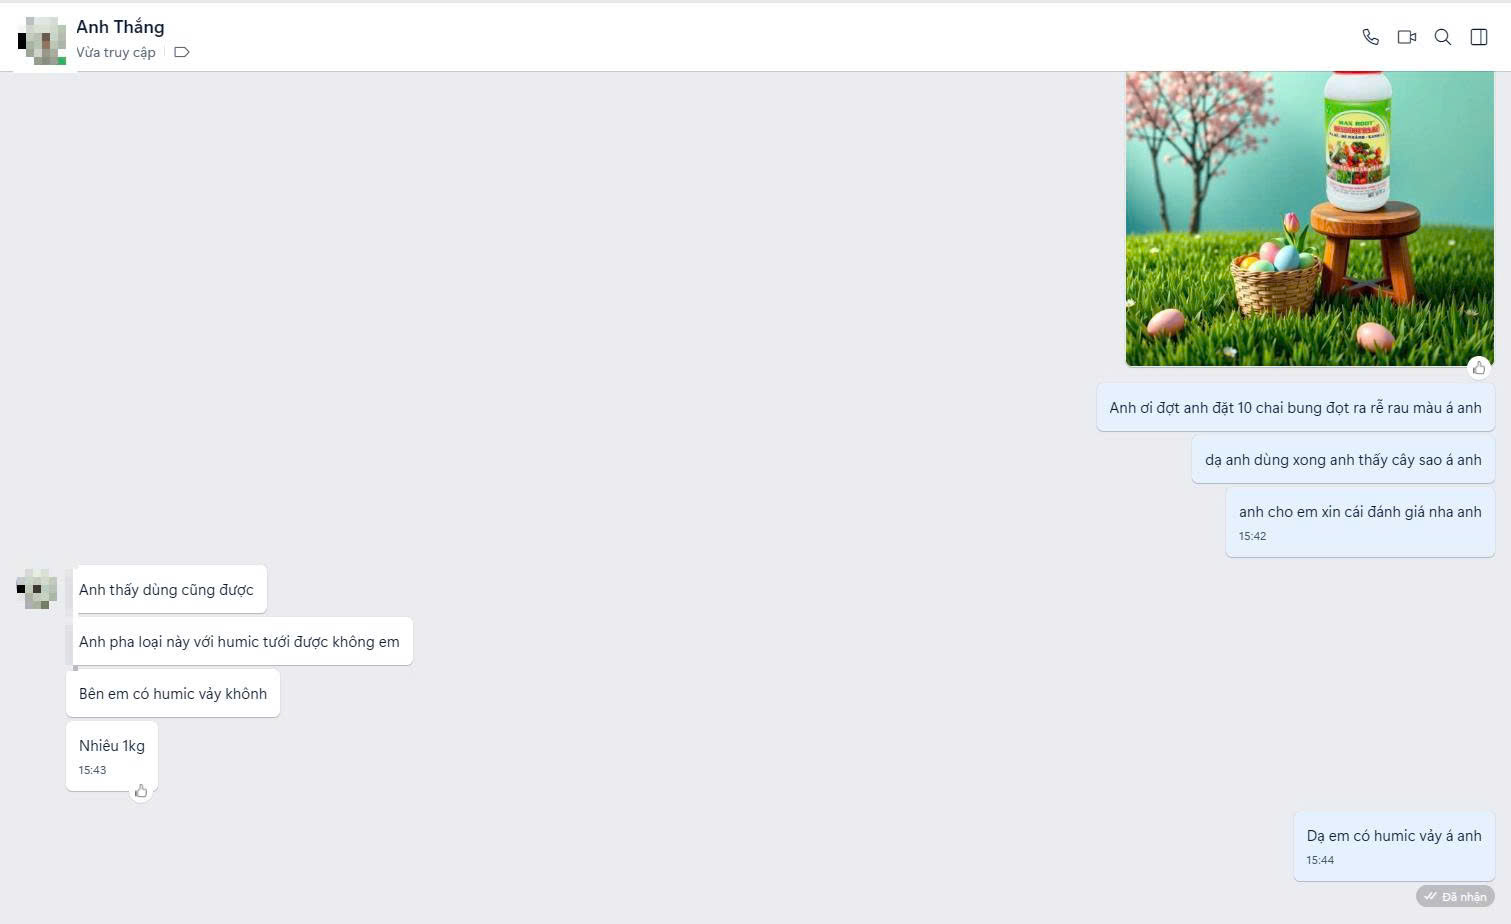Start a video call from the header
The height and width of the screenshot is (924, 1511).
pos(1407,37)
